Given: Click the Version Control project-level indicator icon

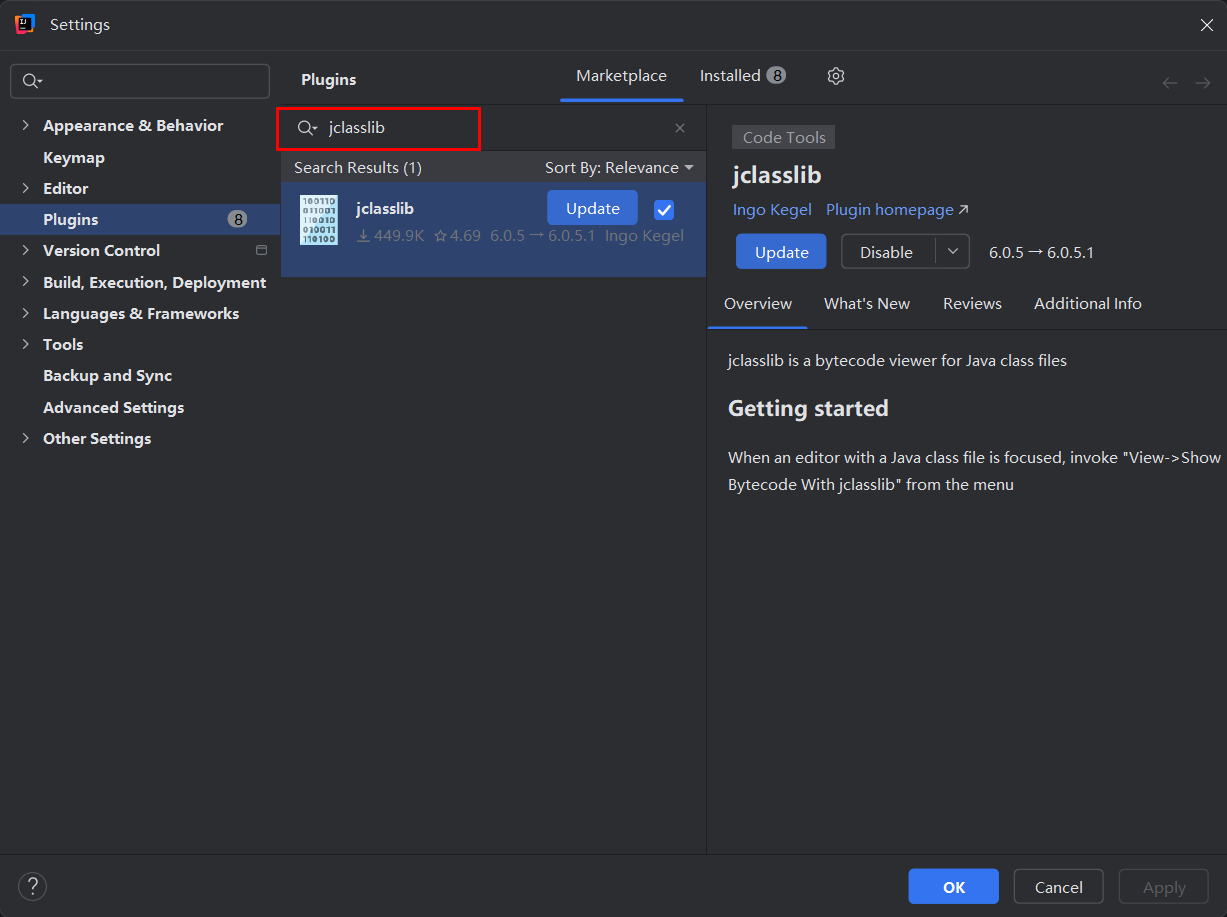Looking at the screenshot, I should 262,250.
